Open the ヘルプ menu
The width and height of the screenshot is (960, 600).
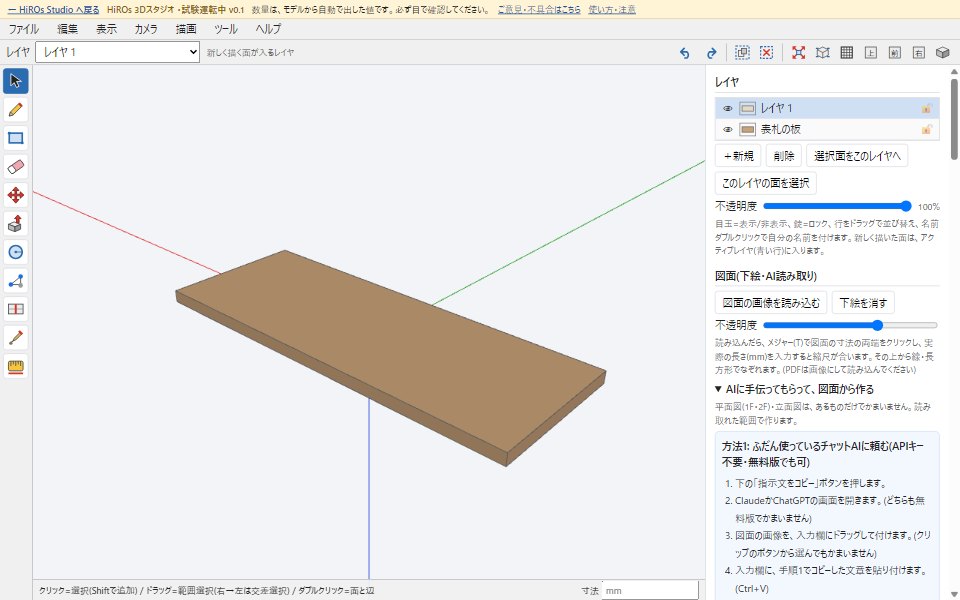point(268,29)
